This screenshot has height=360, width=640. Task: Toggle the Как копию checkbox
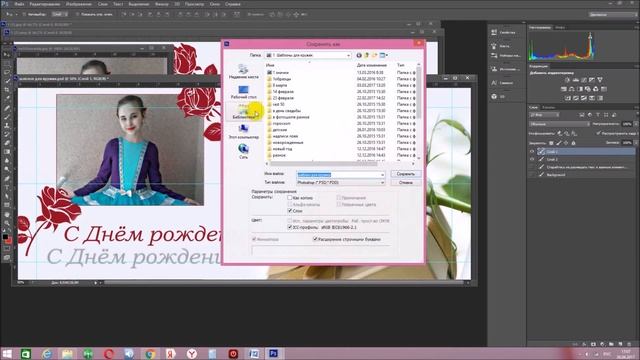coord(290,198)
